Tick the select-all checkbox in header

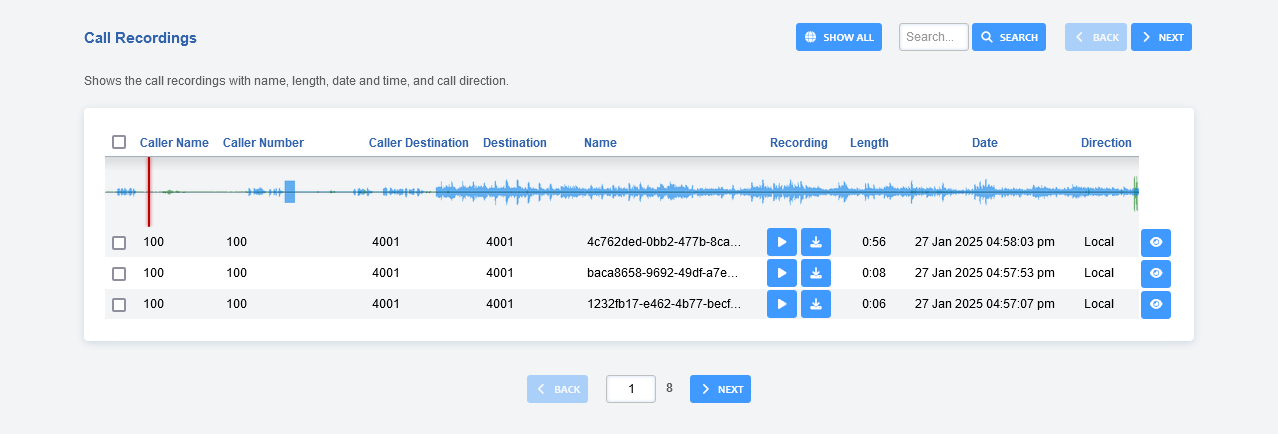(119, 142)
